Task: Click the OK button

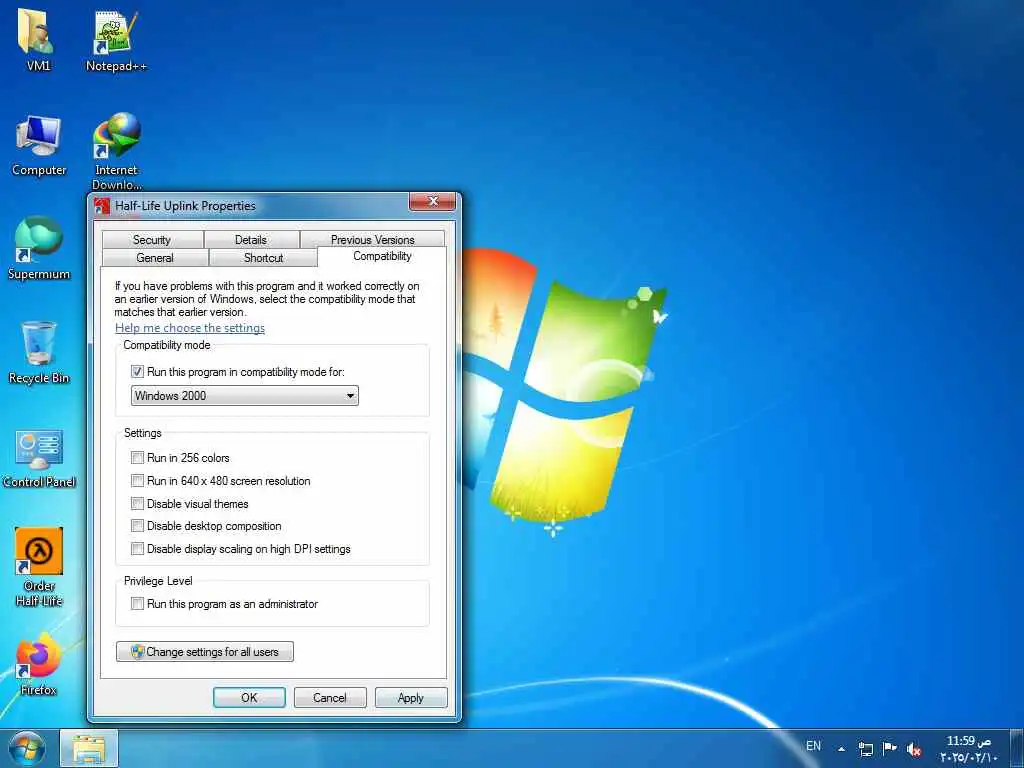Action: [249, 697]
